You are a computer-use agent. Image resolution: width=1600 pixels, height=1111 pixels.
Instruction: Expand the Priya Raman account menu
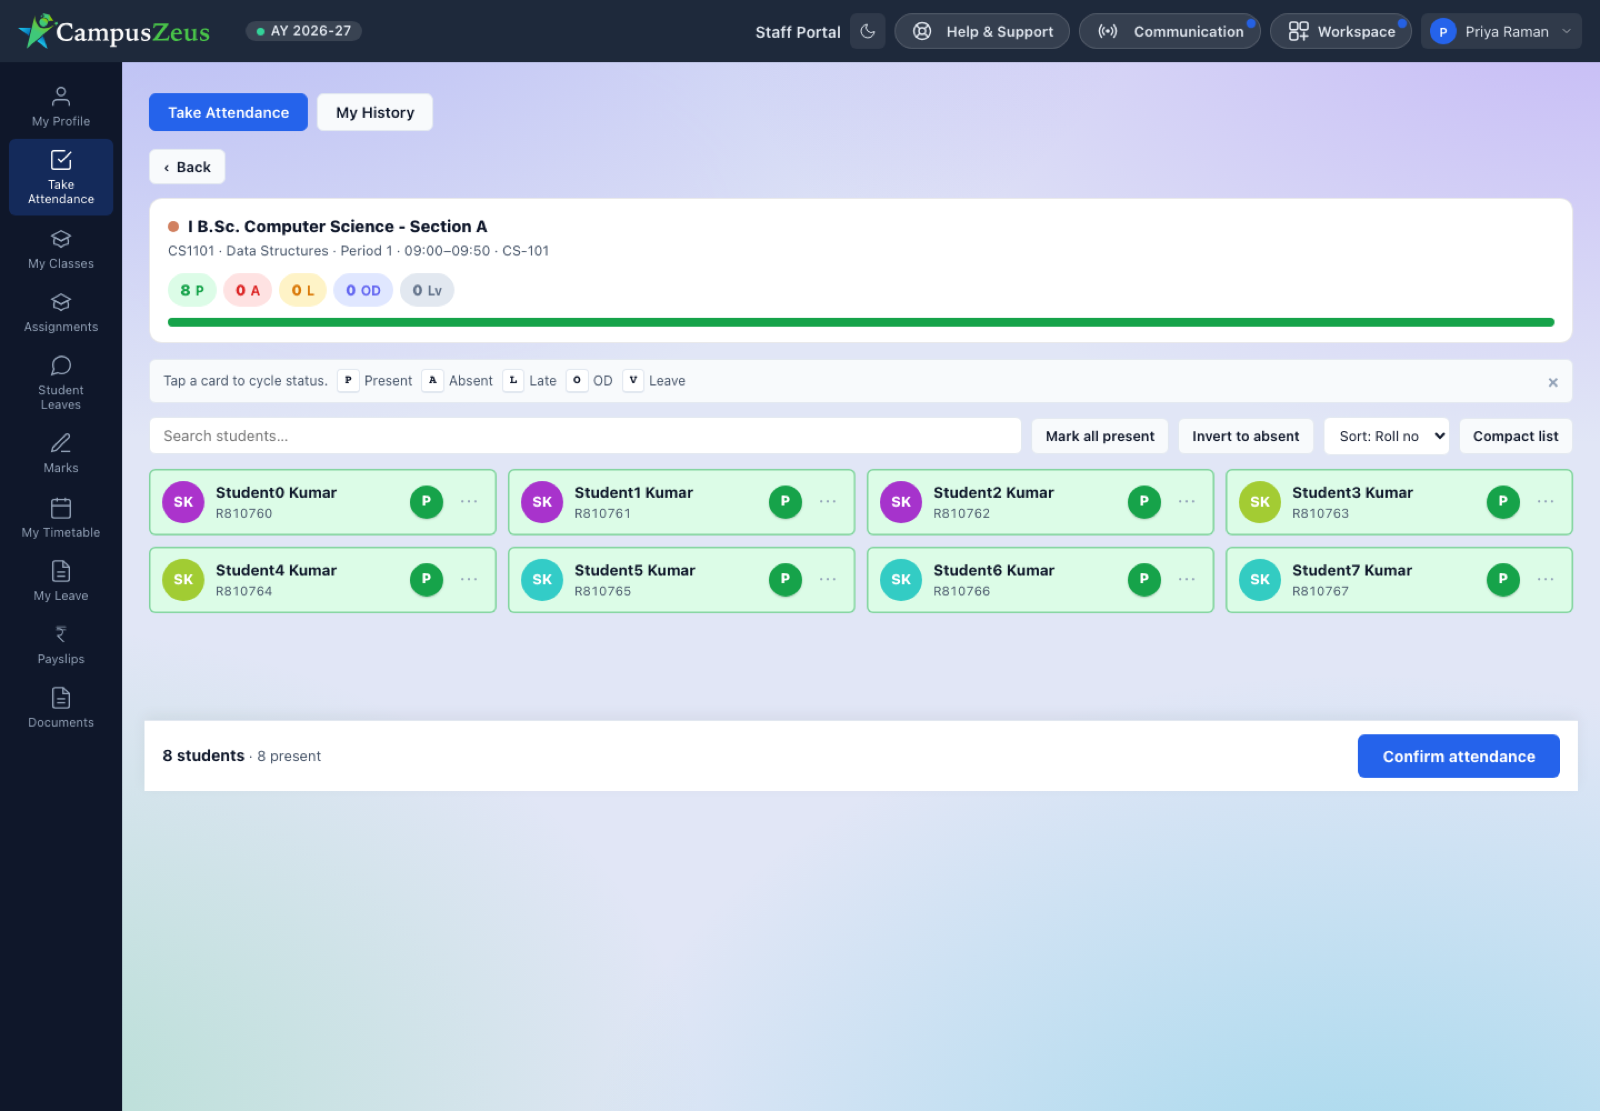1501,31
